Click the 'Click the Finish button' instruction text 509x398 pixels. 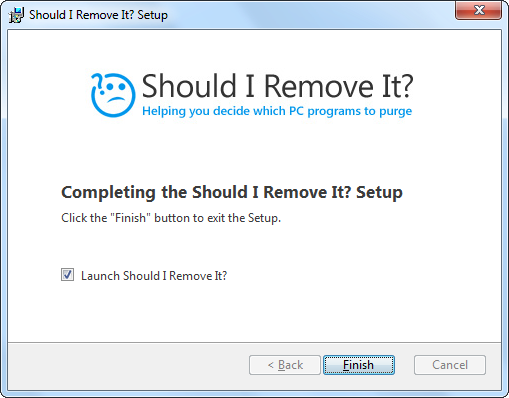tap(171, 218)
